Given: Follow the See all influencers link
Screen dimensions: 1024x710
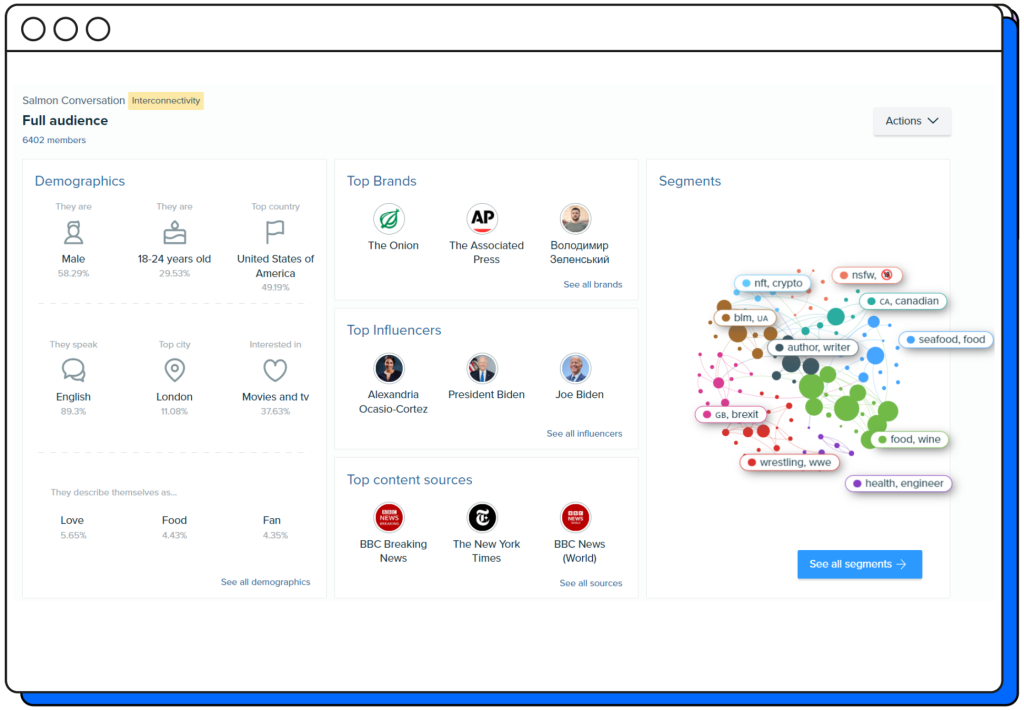Looking at the screenshot, I should pos(584,434).
